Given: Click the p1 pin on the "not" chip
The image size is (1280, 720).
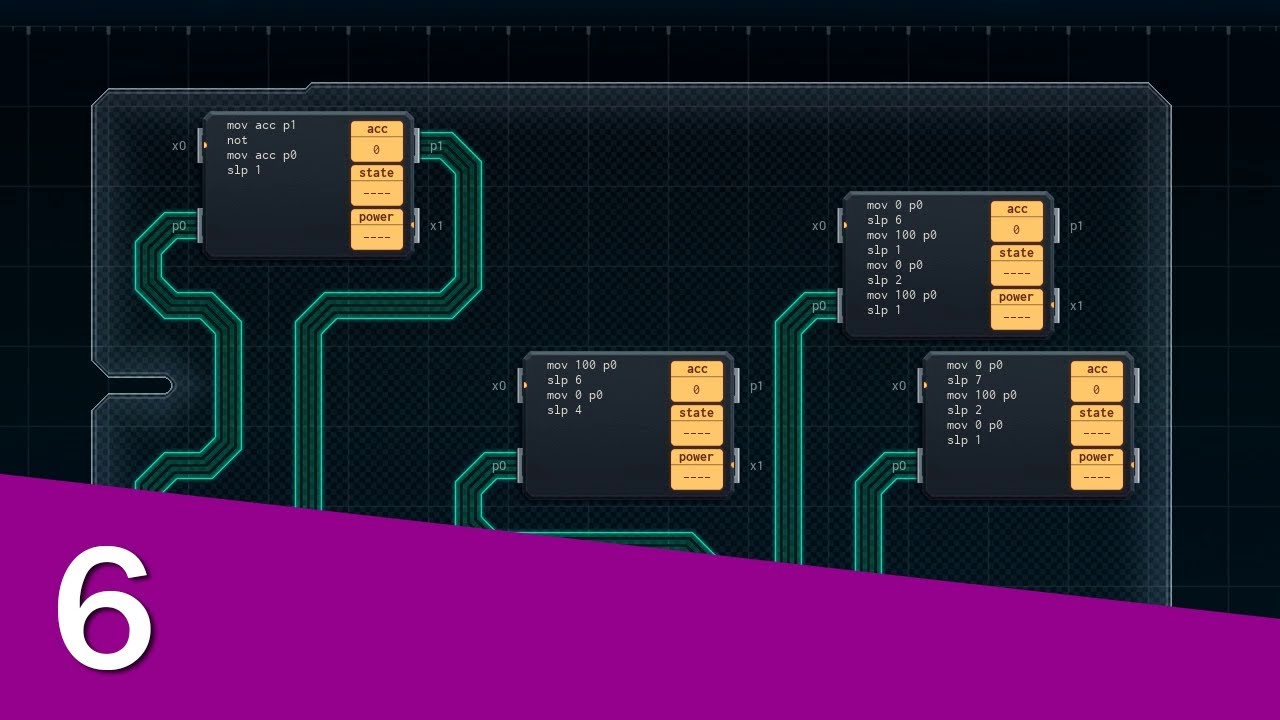Looking at the screenshot, I should (436, 146).
